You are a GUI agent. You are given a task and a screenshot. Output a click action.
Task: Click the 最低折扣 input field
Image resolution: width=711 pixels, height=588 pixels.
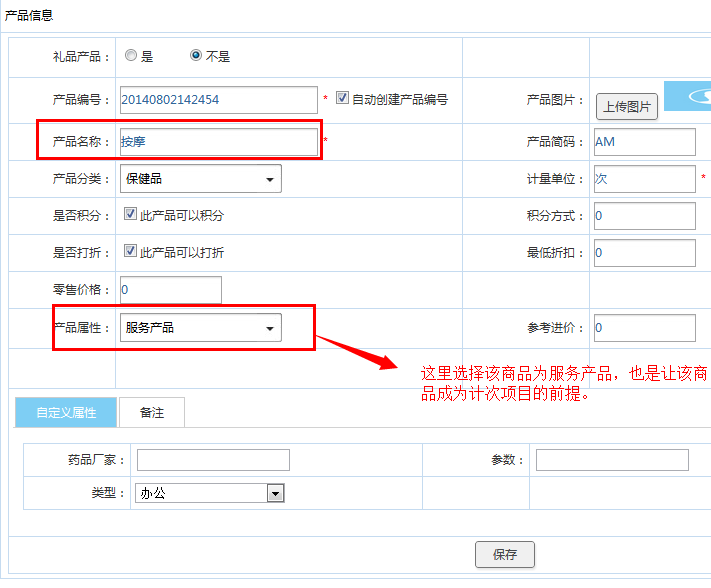(644, 253)
